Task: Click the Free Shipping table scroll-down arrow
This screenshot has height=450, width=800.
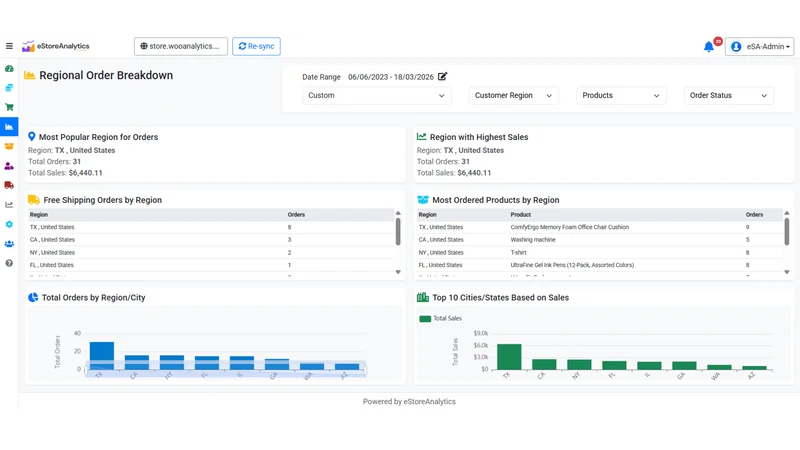Action: 398,272
